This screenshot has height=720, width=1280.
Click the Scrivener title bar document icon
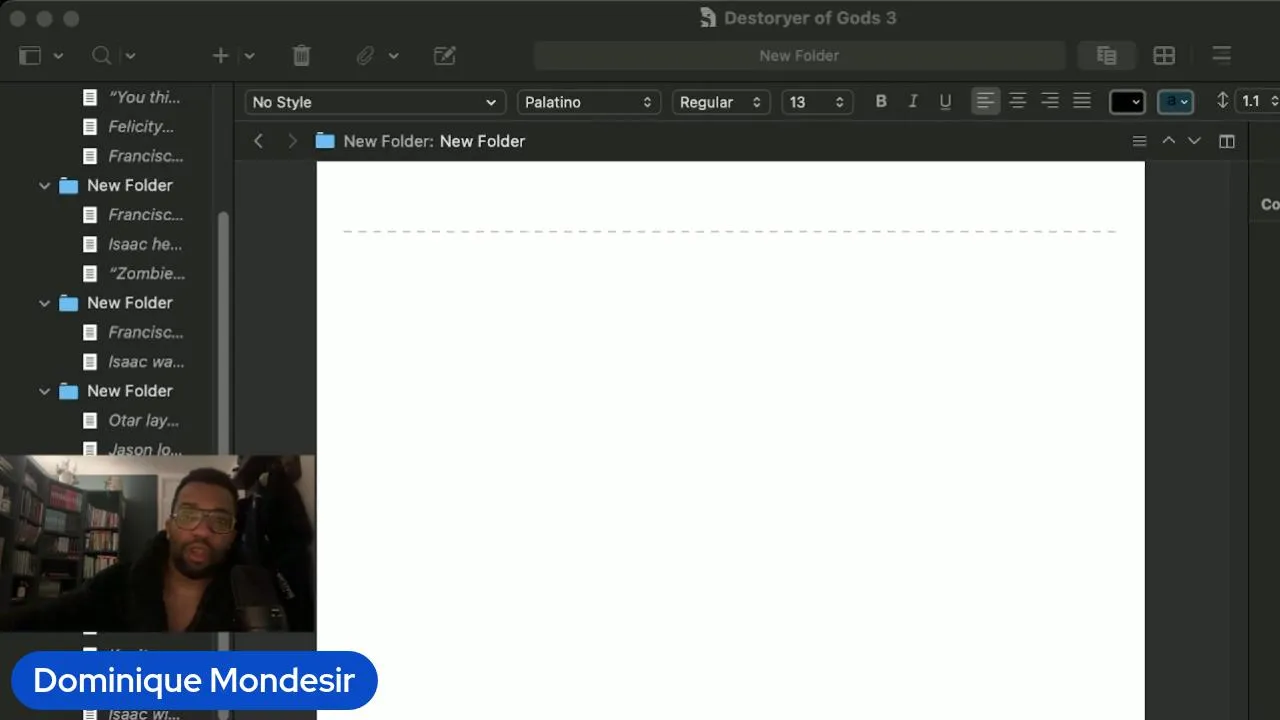click(x=708, y=18)
